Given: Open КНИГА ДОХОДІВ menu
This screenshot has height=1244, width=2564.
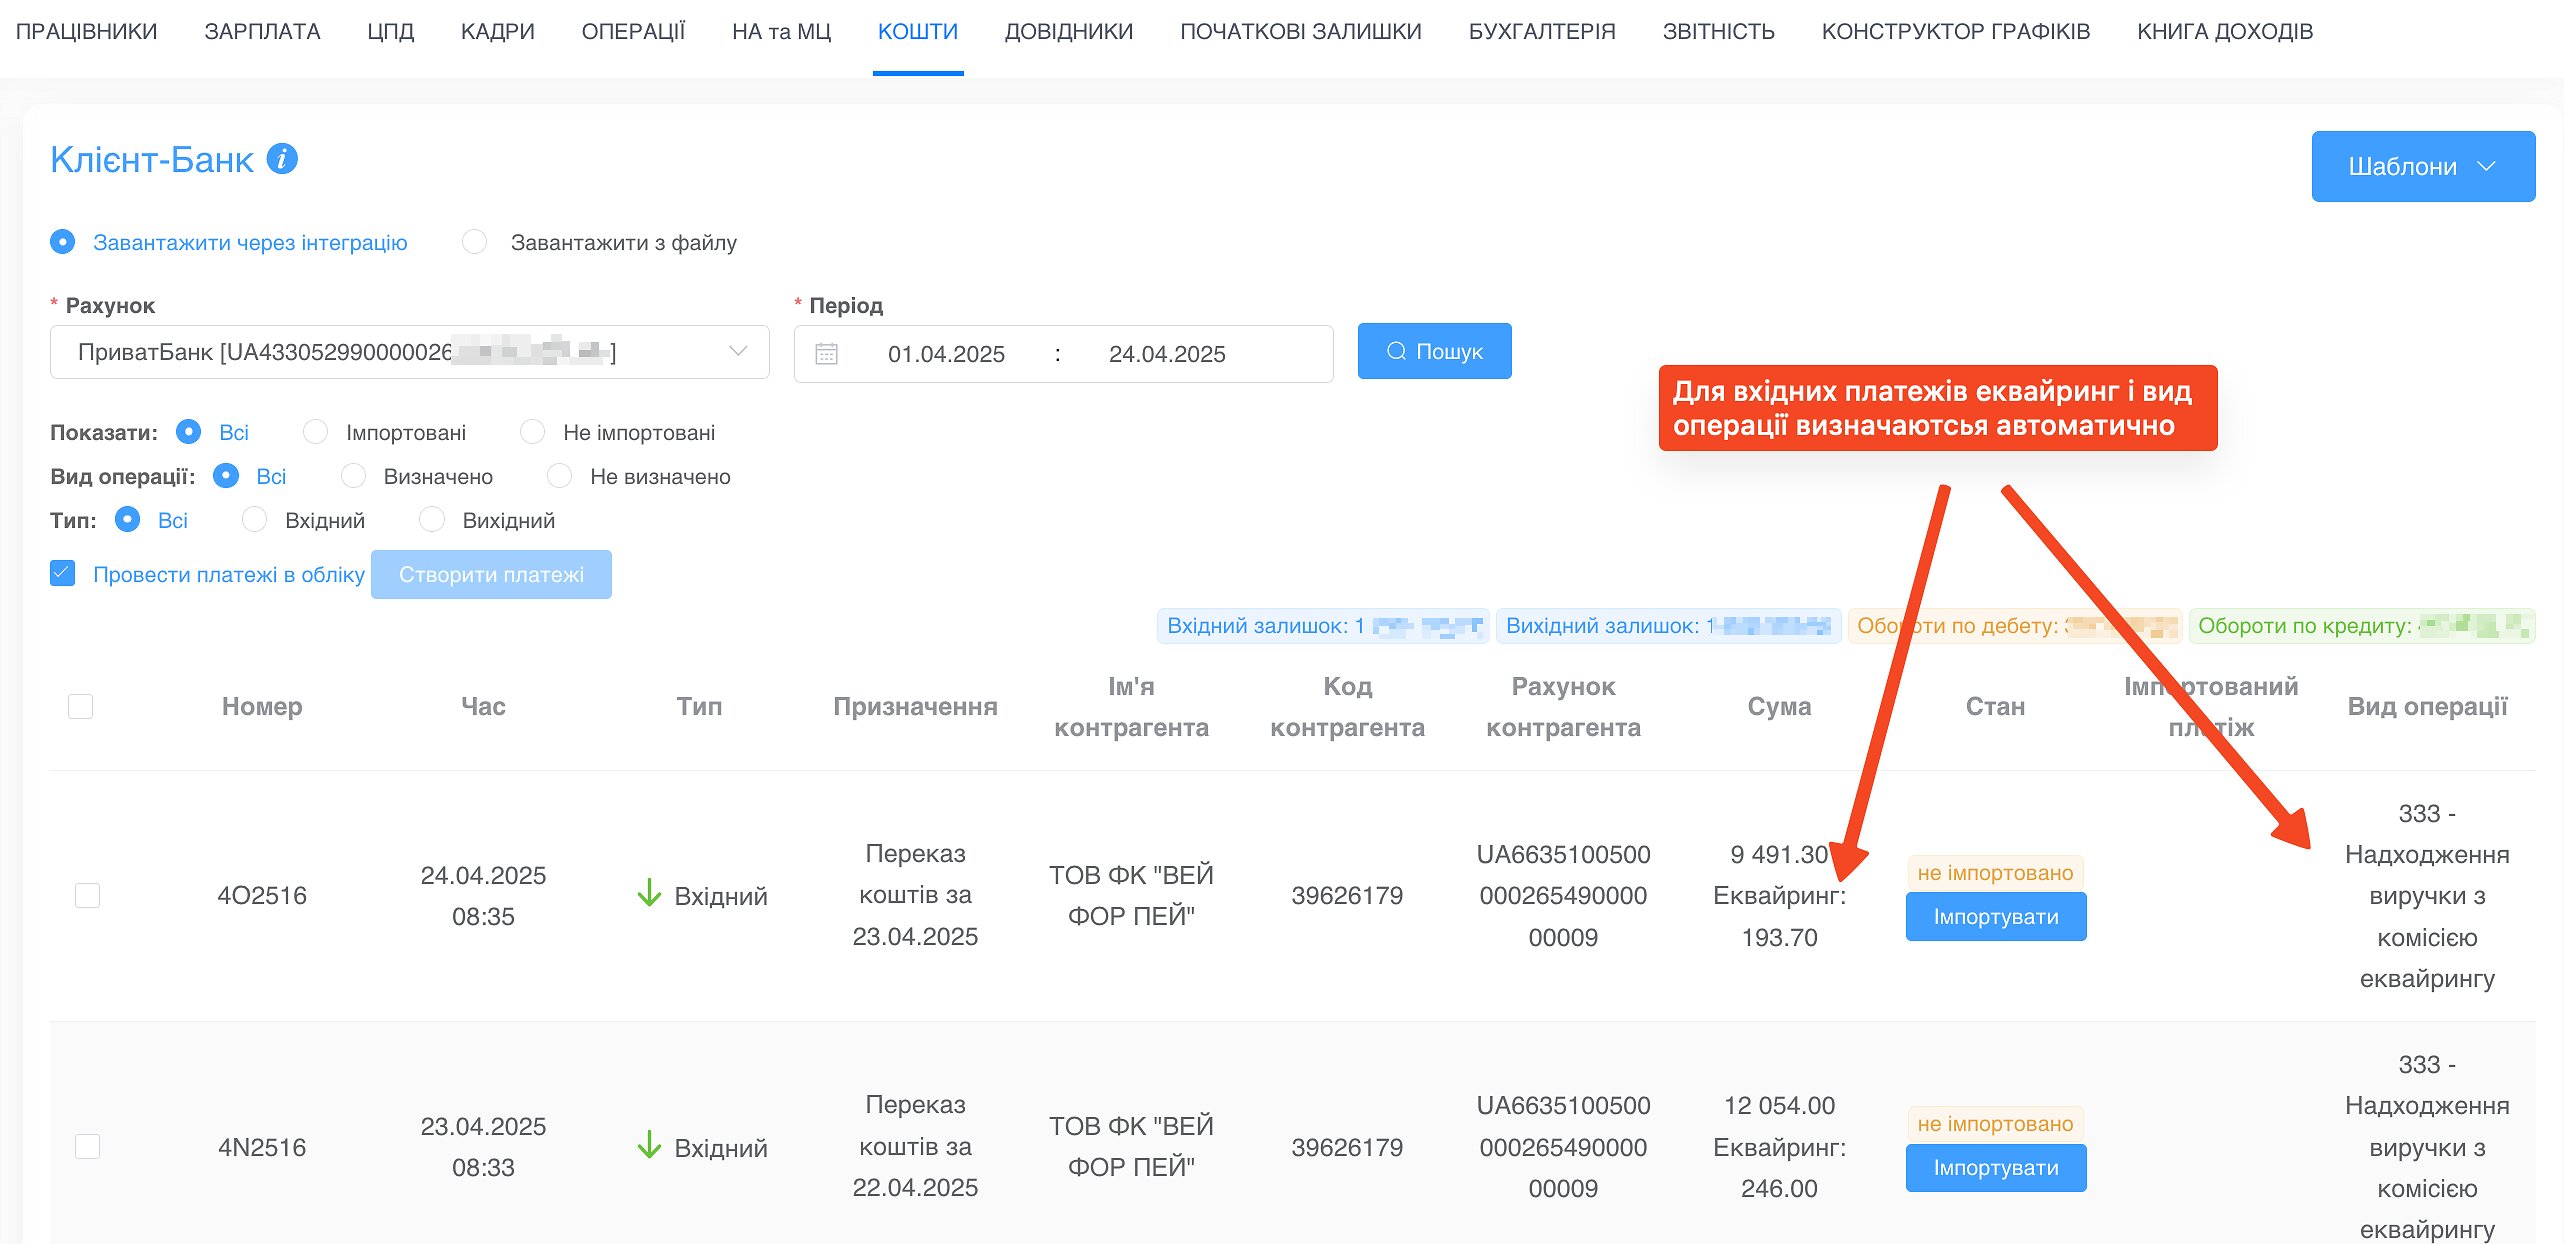Looking at the screenshot, I should coord(2225,31).
